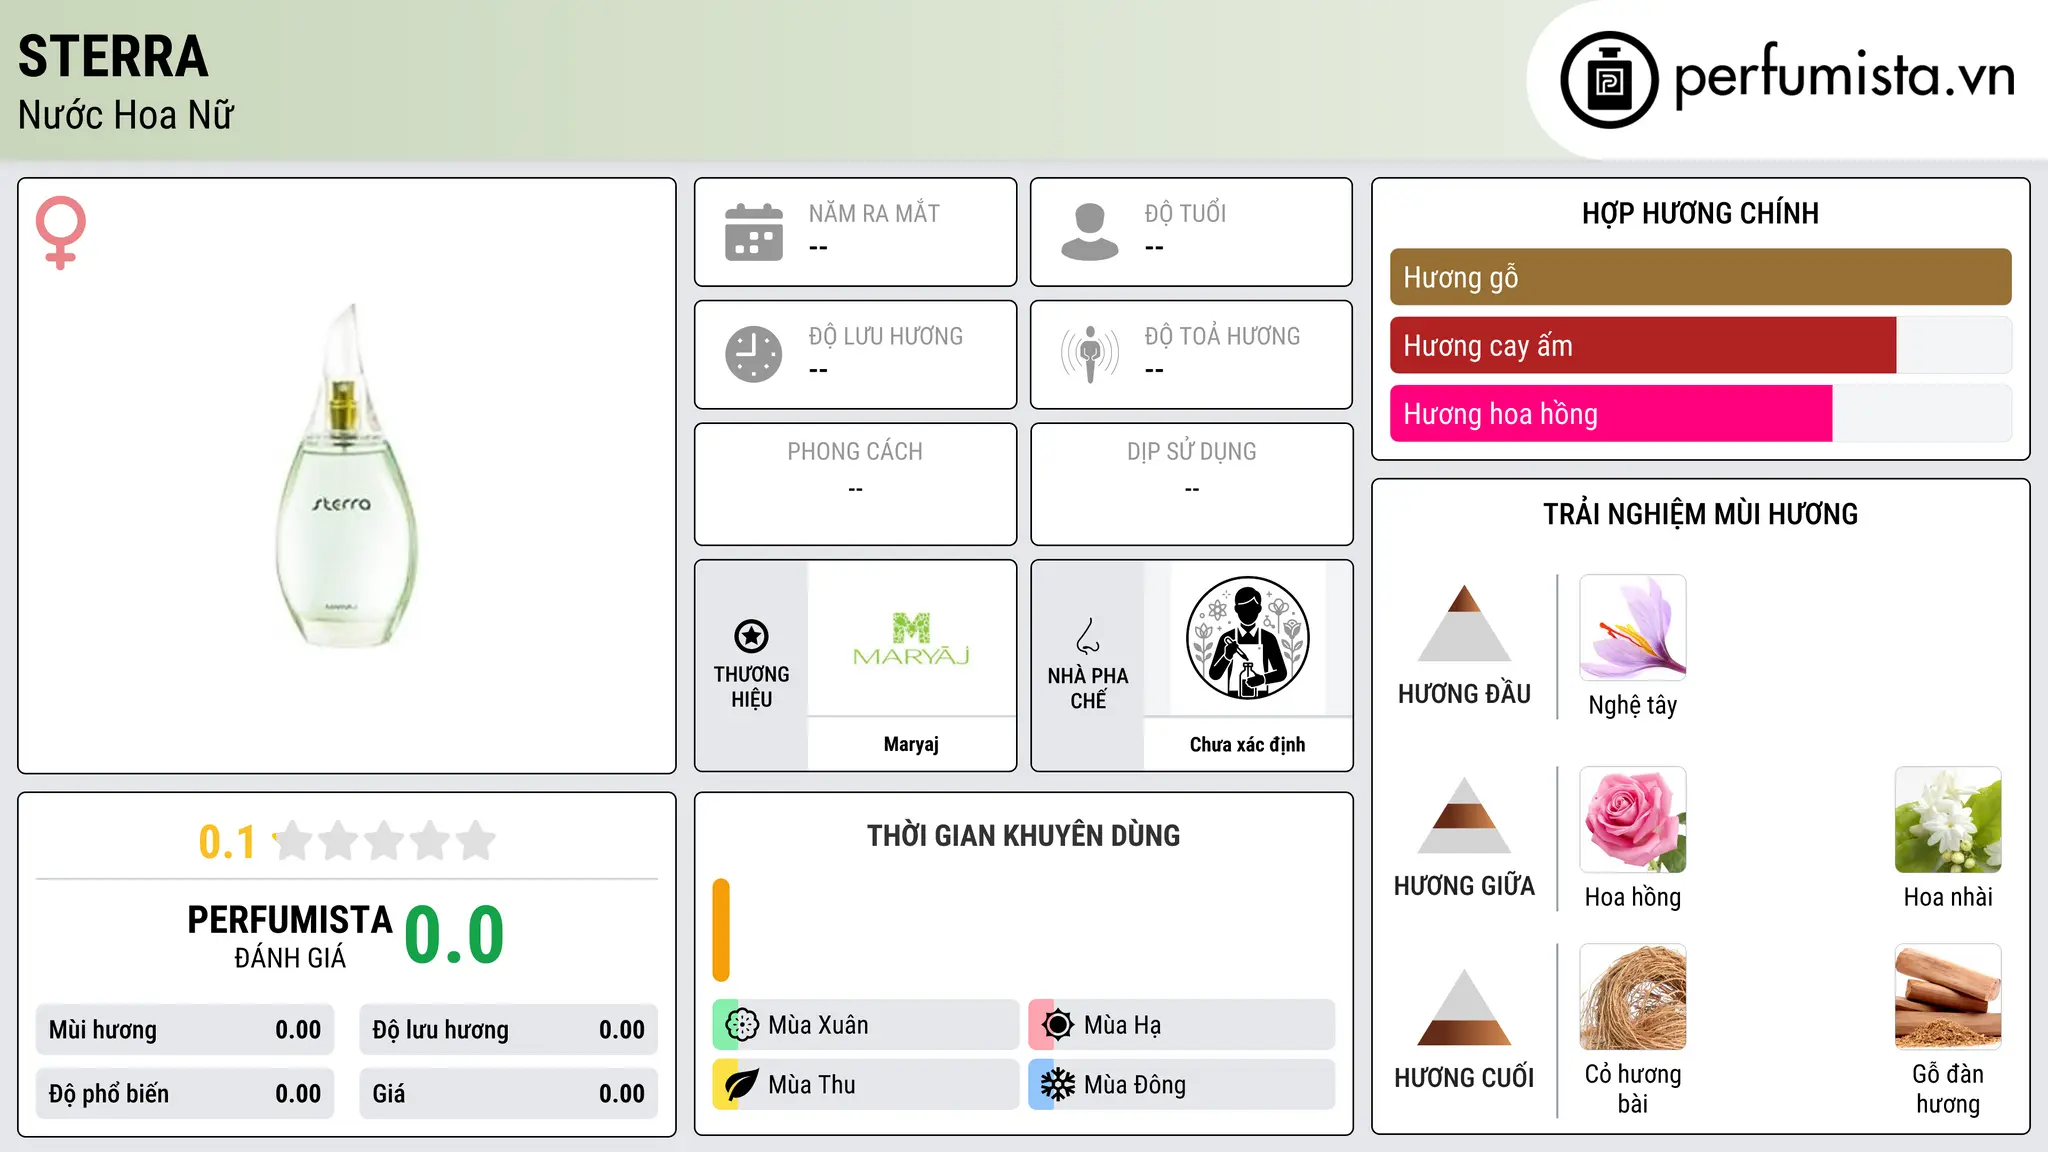Click the Mùa Xuân flower icon

[742, 1025]
